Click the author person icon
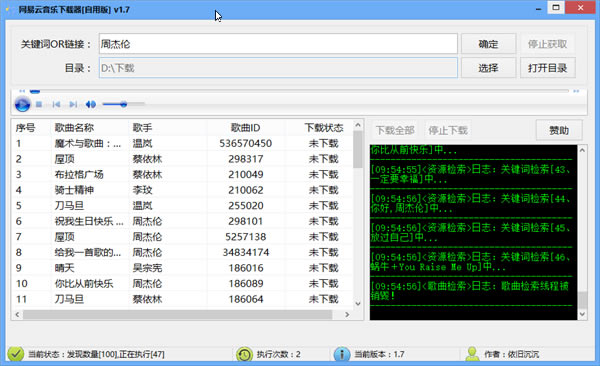The image size is (600, 366). click(473, 354)
